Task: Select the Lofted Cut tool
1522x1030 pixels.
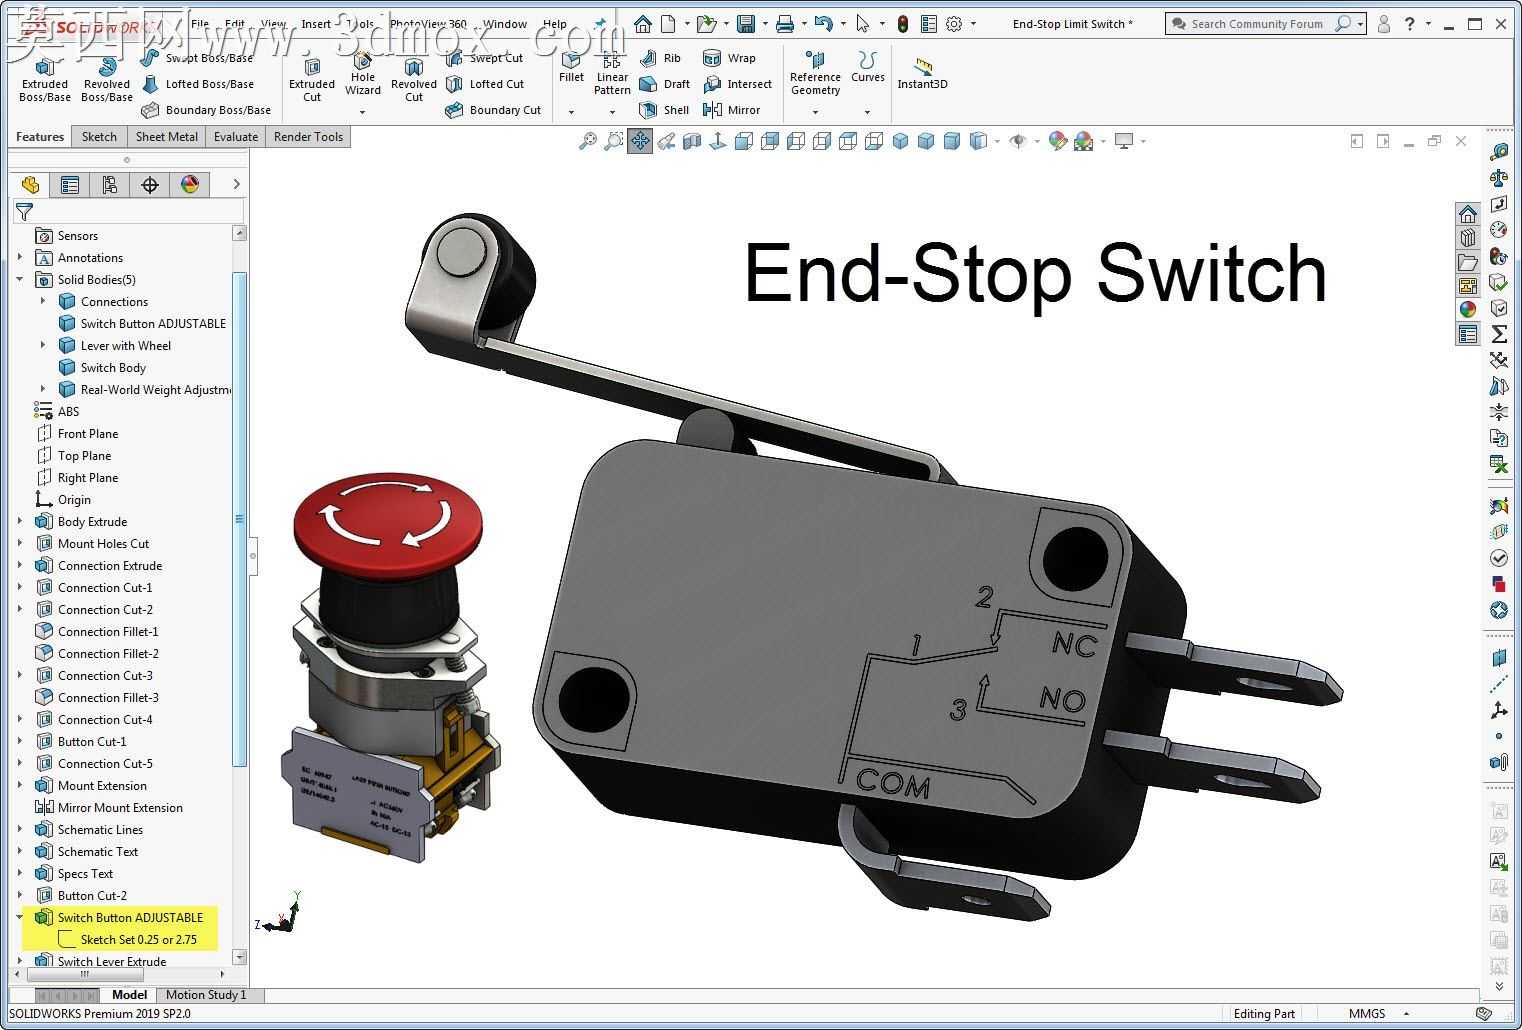Action: [x=486, y=84]
